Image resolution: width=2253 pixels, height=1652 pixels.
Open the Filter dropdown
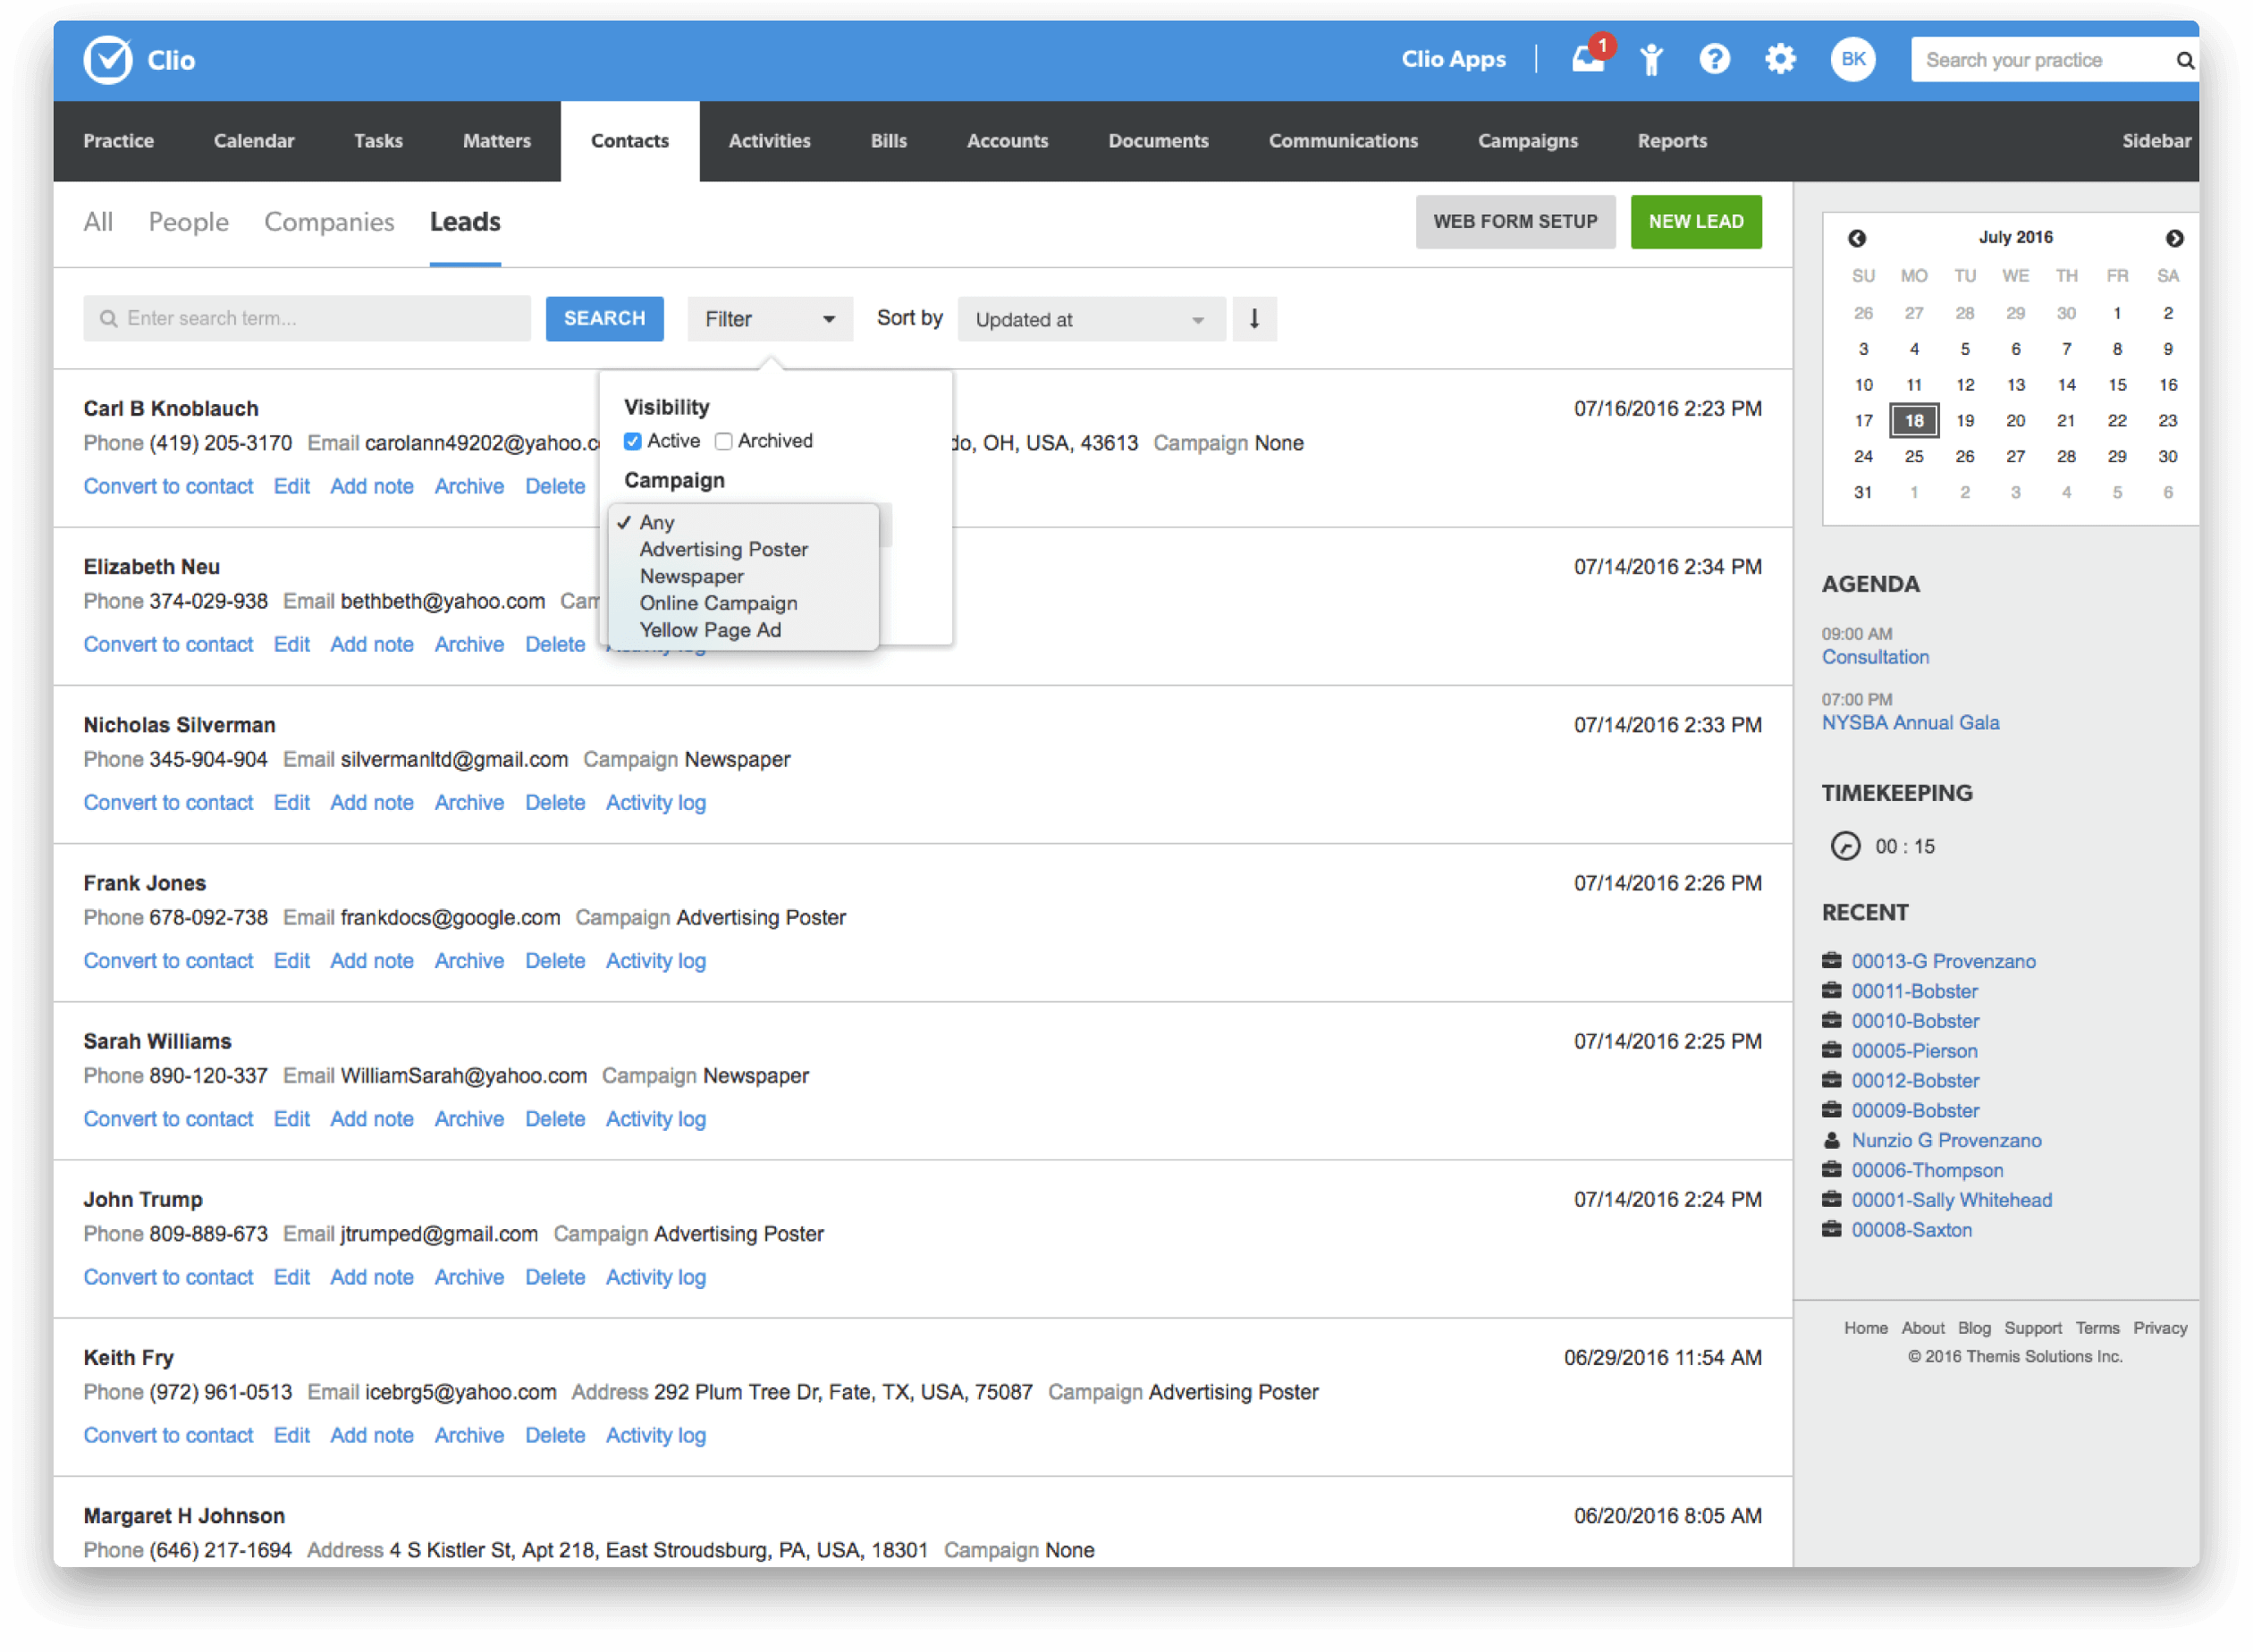[x=769, y=319]
